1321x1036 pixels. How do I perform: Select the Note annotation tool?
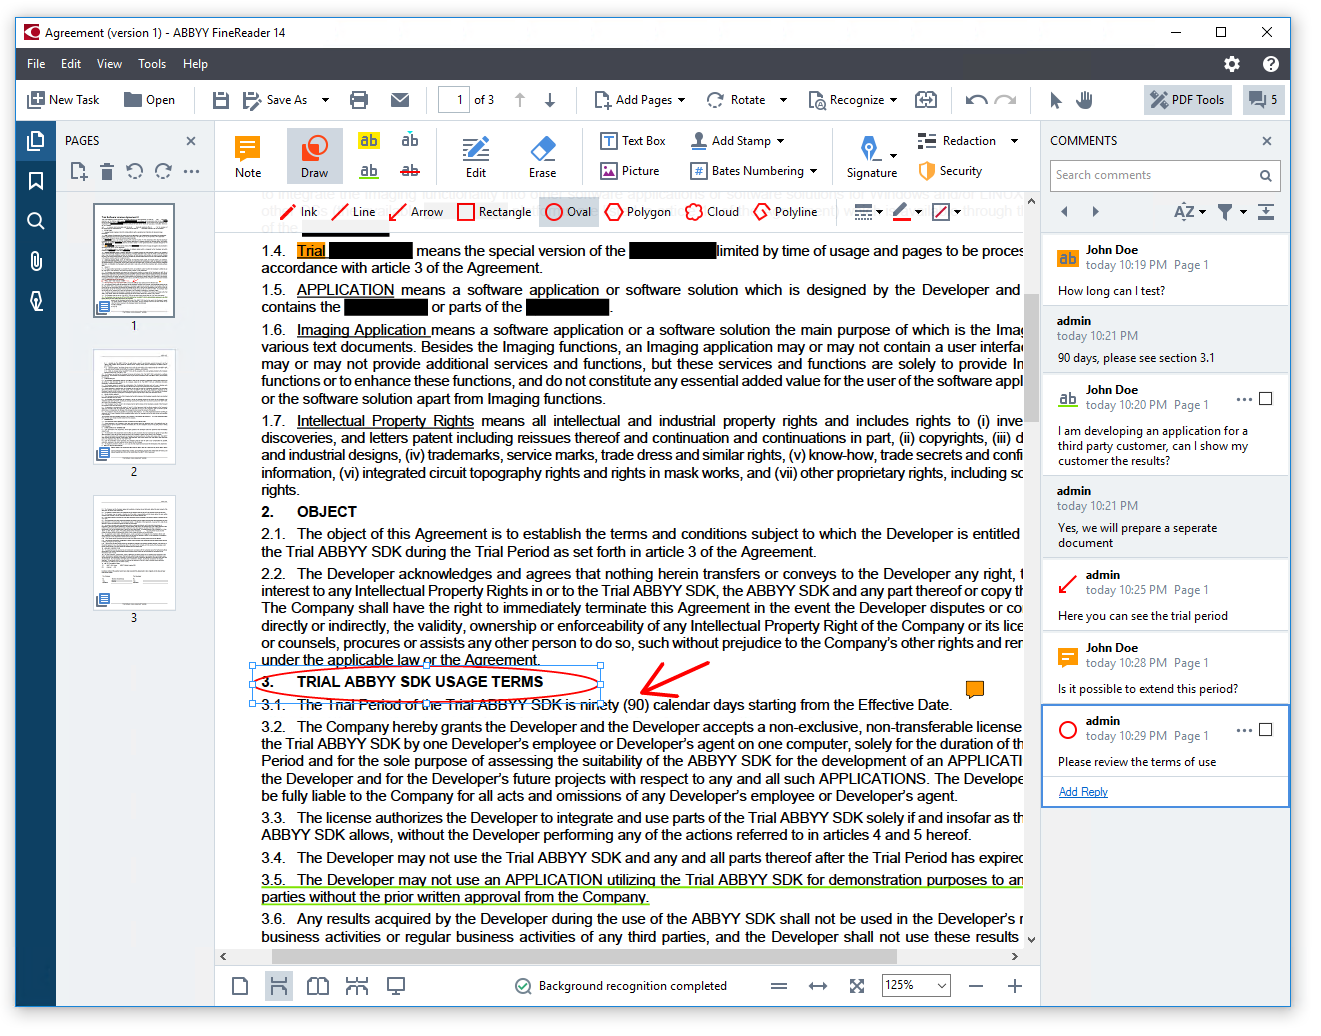coord(247,157)
